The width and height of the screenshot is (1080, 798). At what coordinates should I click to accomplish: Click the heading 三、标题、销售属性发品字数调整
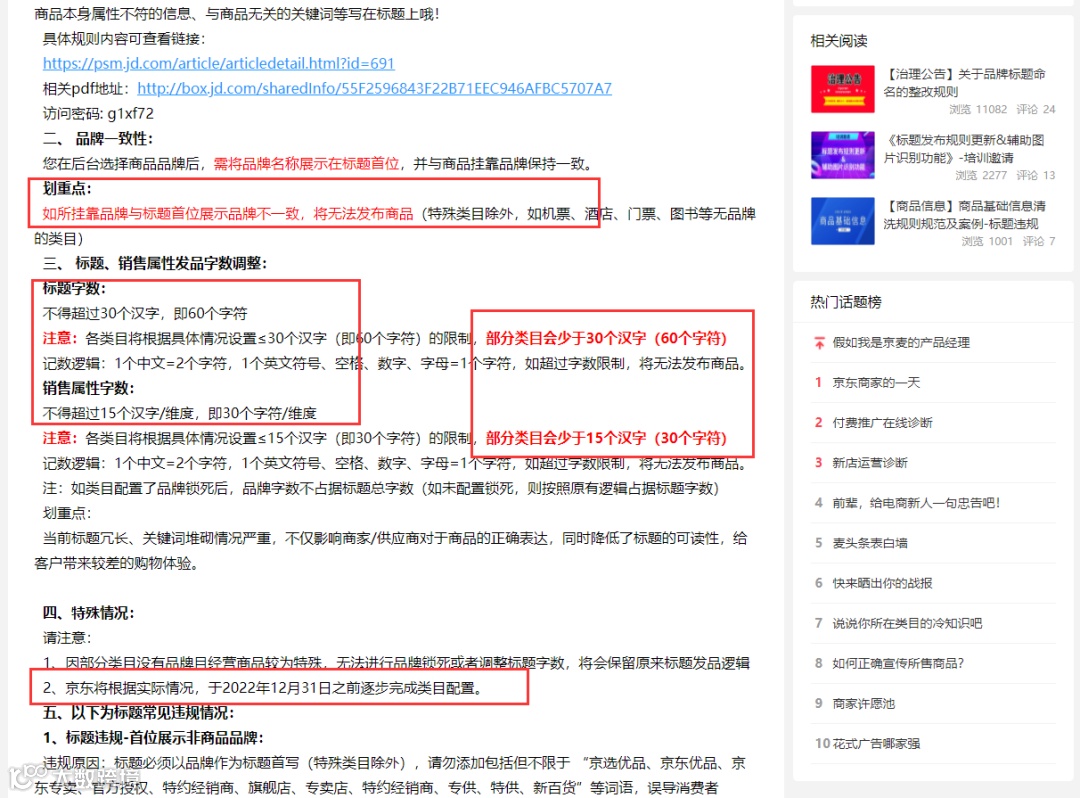coord(155,263)
